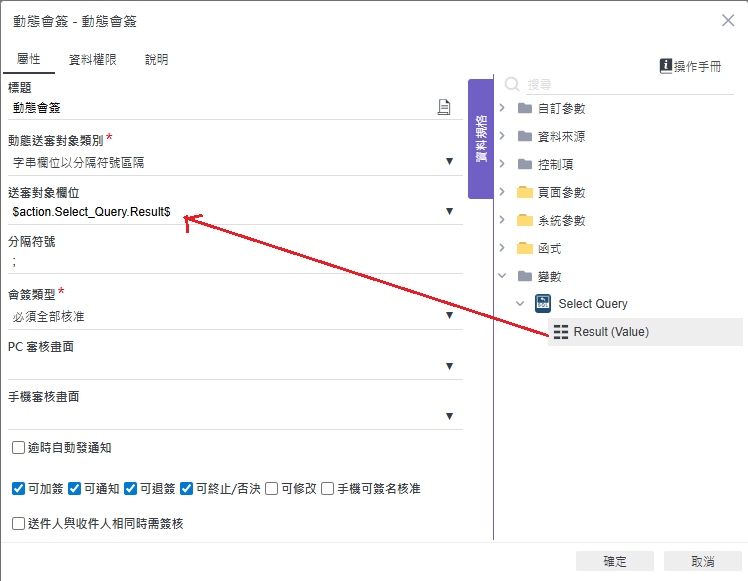The height and width of the screenshot is (581, 748).
Task: Switch to the 說明 tab
Action: click(156, 60)
